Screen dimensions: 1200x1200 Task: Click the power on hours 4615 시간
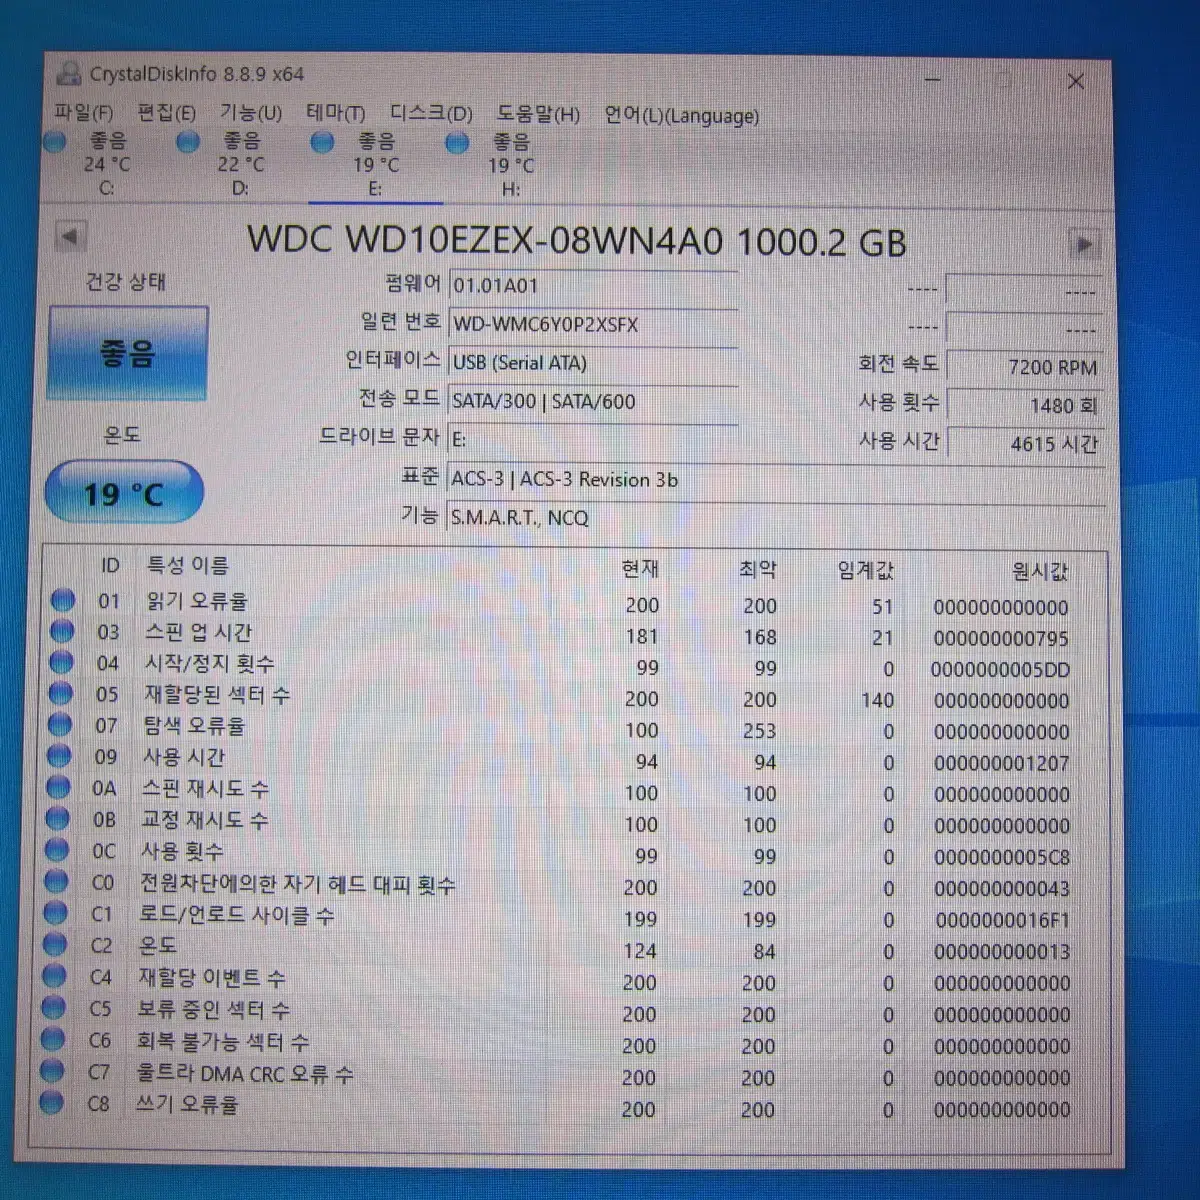pyautogui.click(x=1024, y=443)
